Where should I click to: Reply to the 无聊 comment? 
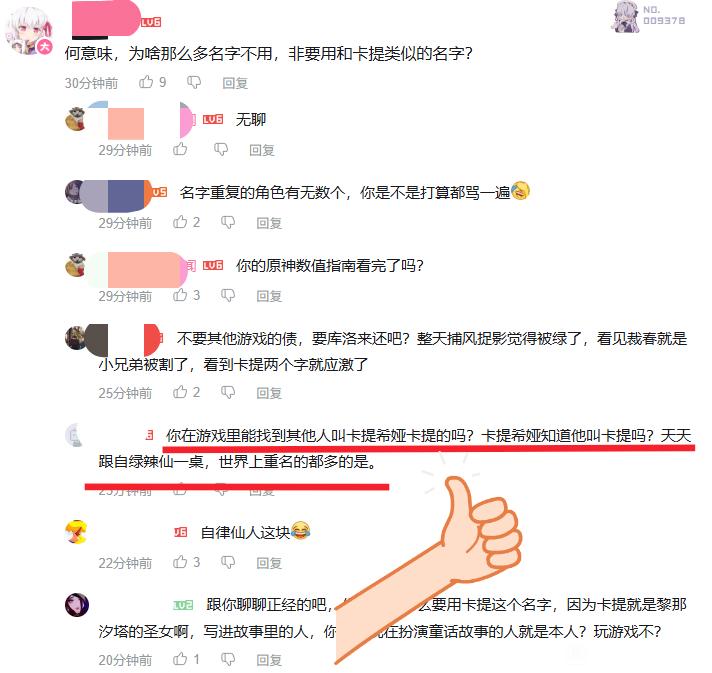click(x=262, y=150)
